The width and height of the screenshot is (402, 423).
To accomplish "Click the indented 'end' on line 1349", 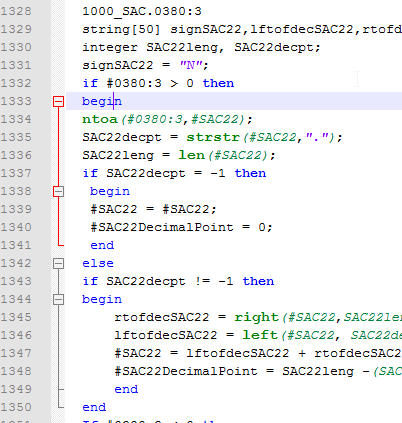I will point(126,389).
